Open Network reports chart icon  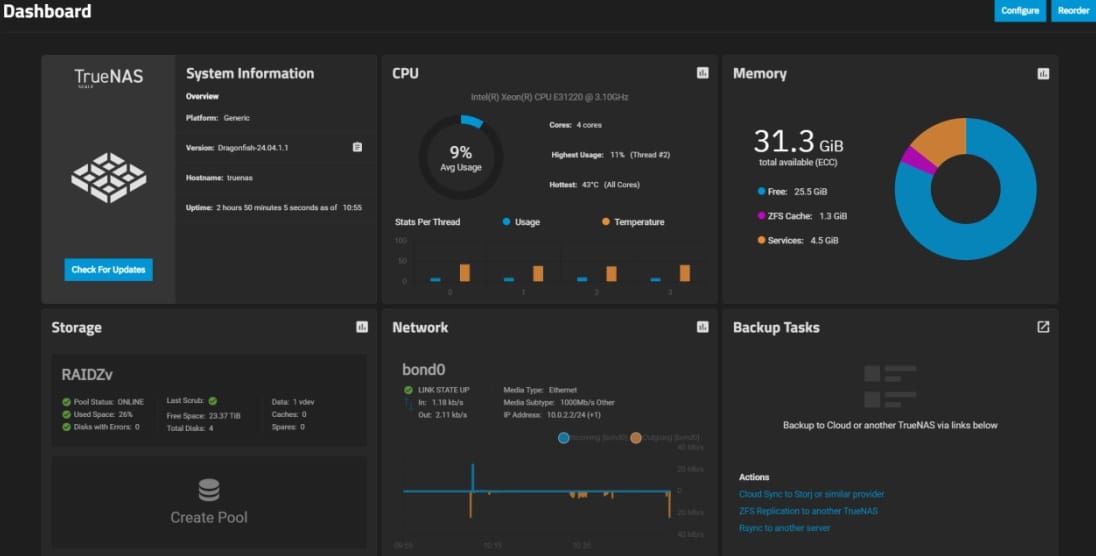click(x=703, y=327)
